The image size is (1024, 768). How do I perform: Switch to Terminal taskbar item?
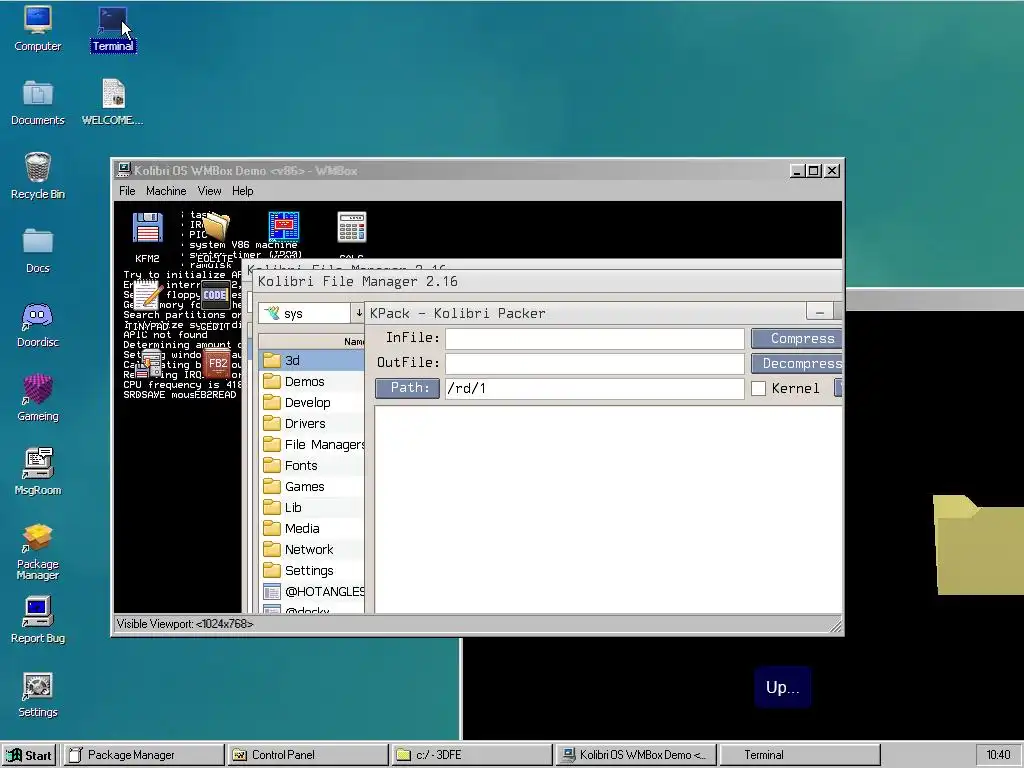point(800,755)
